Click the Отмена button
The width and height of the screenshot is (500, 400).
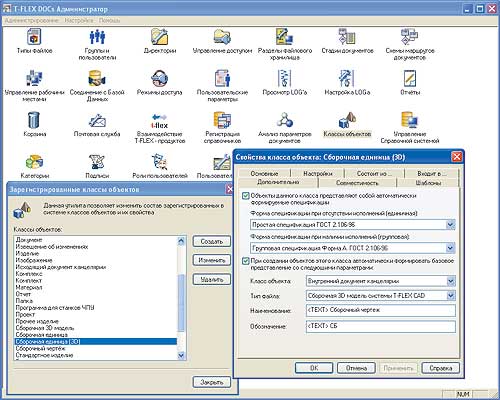pyautogui.click(x=356, y=368)
